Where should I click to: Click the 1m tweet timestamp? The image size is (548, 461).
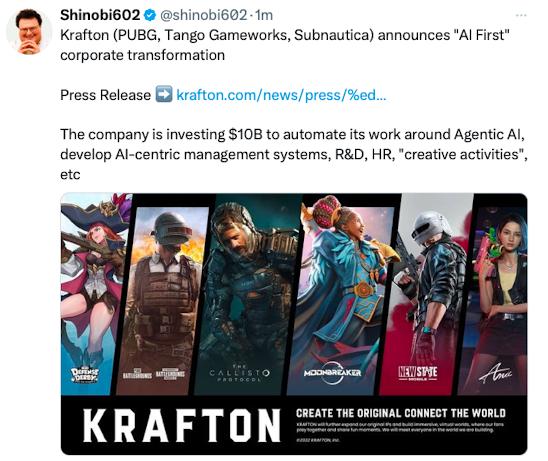click(264, 15)
